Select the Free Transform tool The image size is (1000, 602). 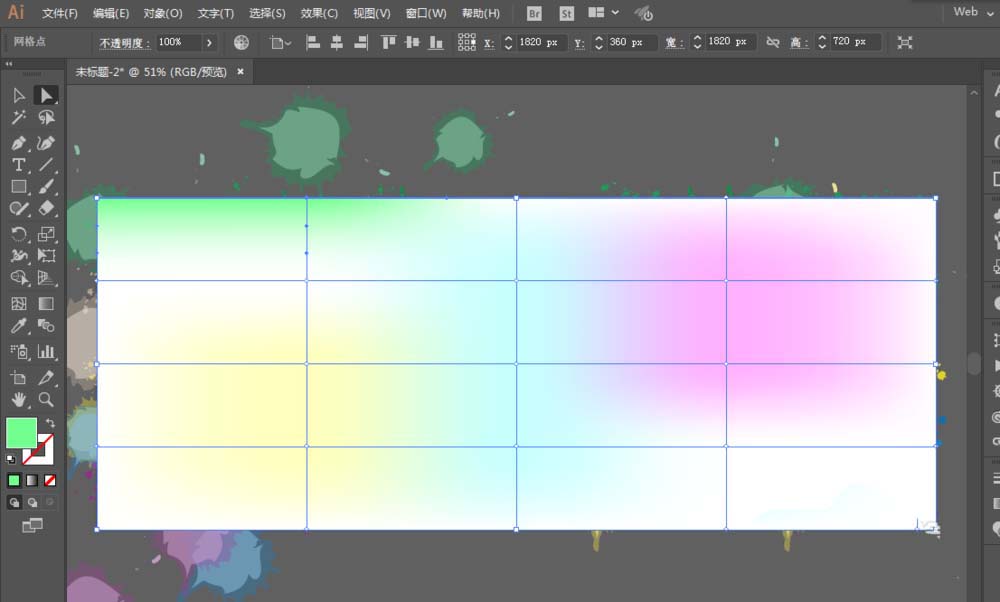46,256
